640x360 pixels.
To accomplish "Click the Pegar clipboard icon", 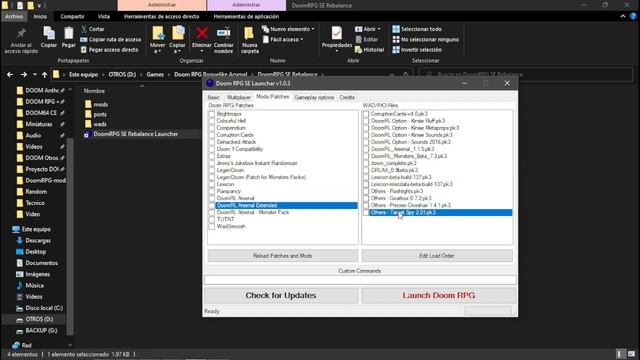I will click(69, 33).
